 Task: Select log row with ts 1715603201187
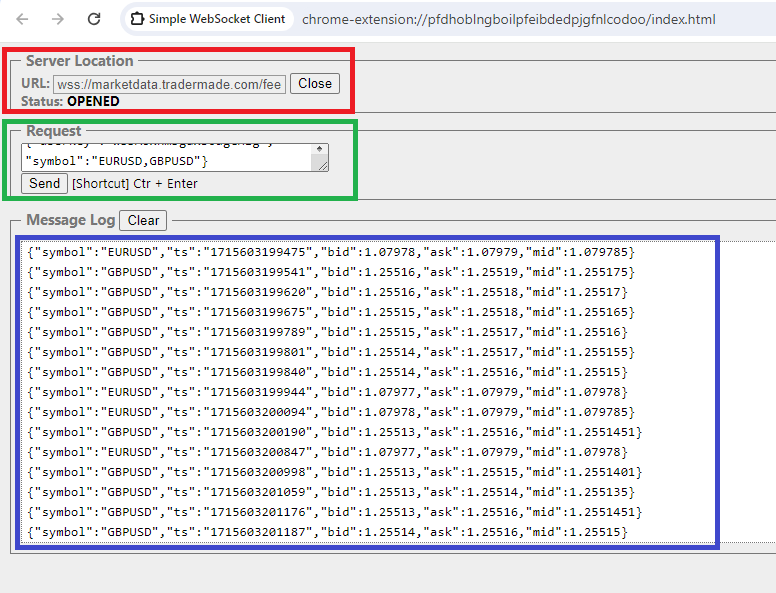(x=328, y=532)
